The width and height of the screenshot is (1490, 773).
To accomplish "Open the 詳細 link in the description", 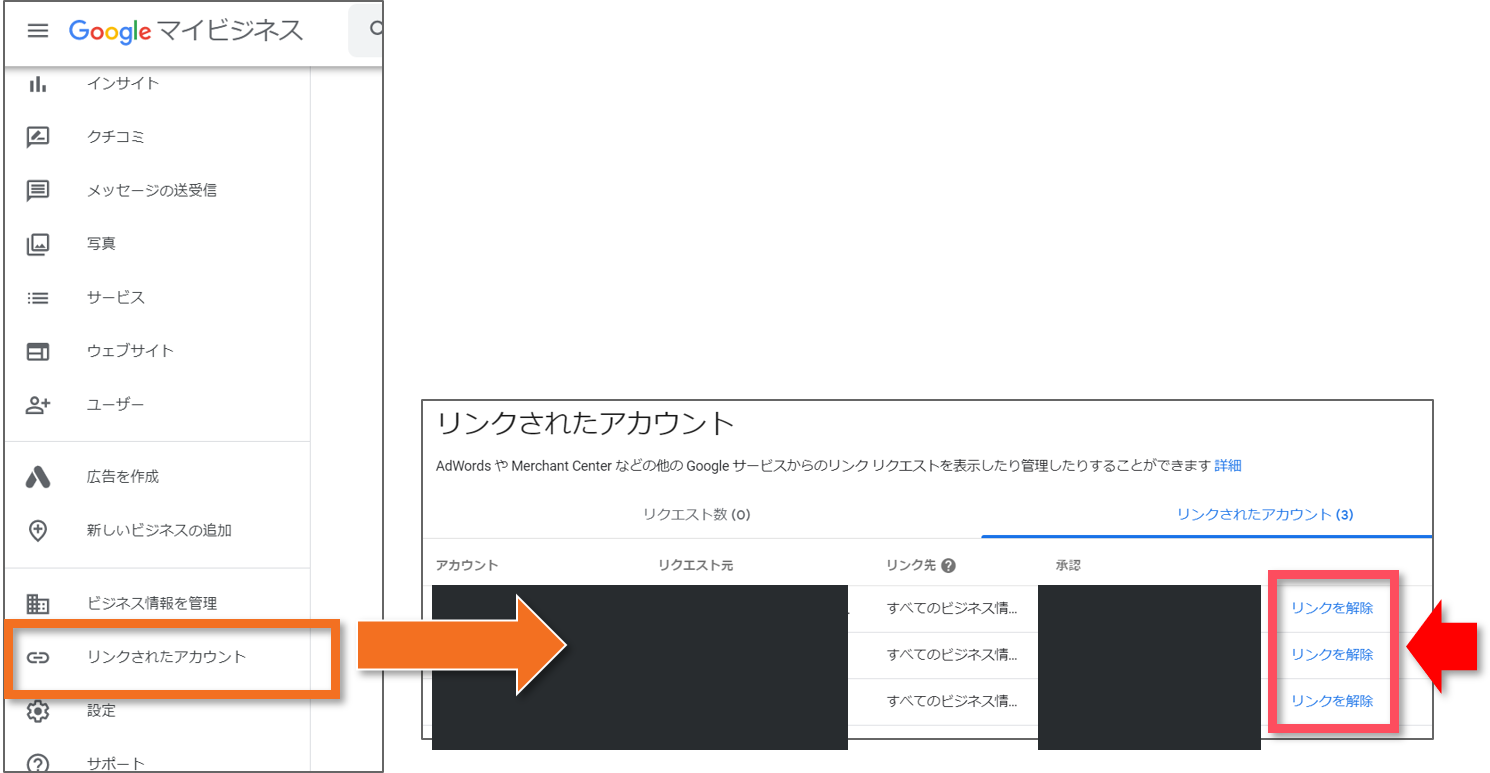I will pos(1229,465).
